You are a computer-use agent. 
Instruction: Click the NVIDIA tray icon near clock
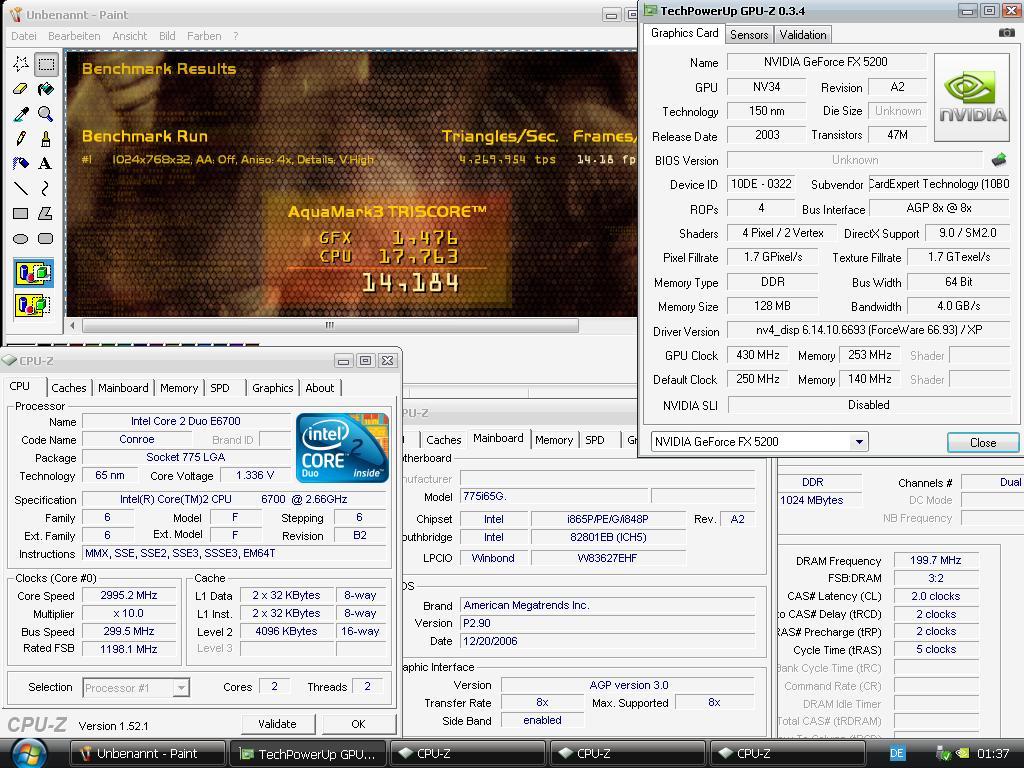click(x=963, y=753)
